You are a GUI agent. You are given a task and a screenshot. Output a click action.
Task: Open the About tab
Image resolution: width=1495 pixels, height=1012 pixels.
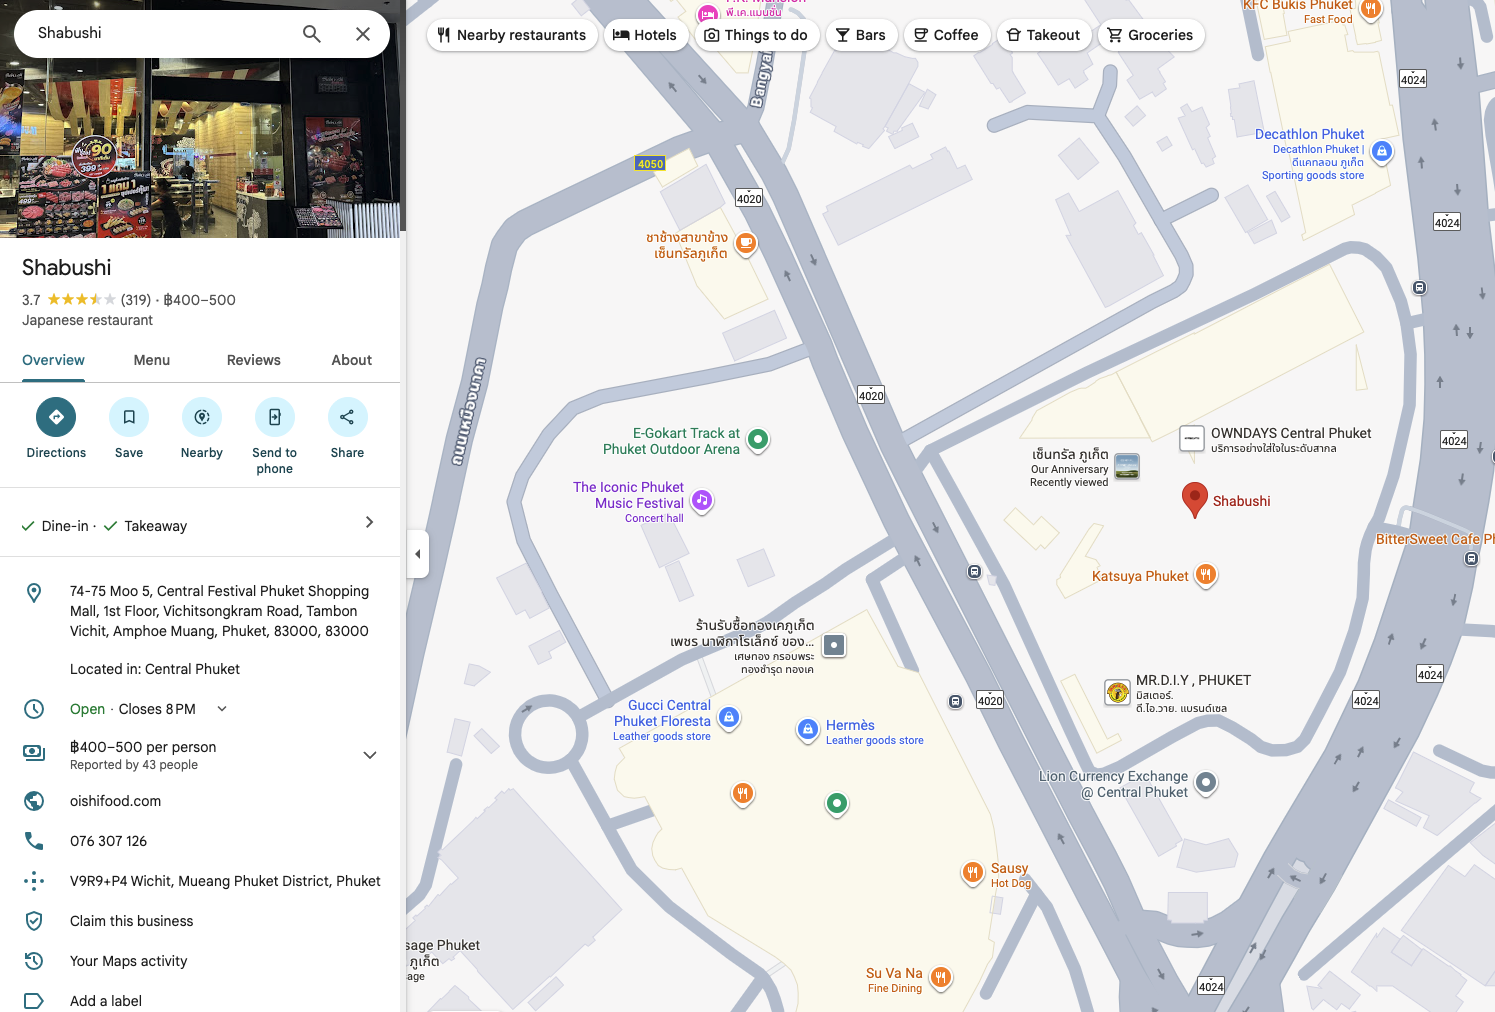(x=352, y=361)
